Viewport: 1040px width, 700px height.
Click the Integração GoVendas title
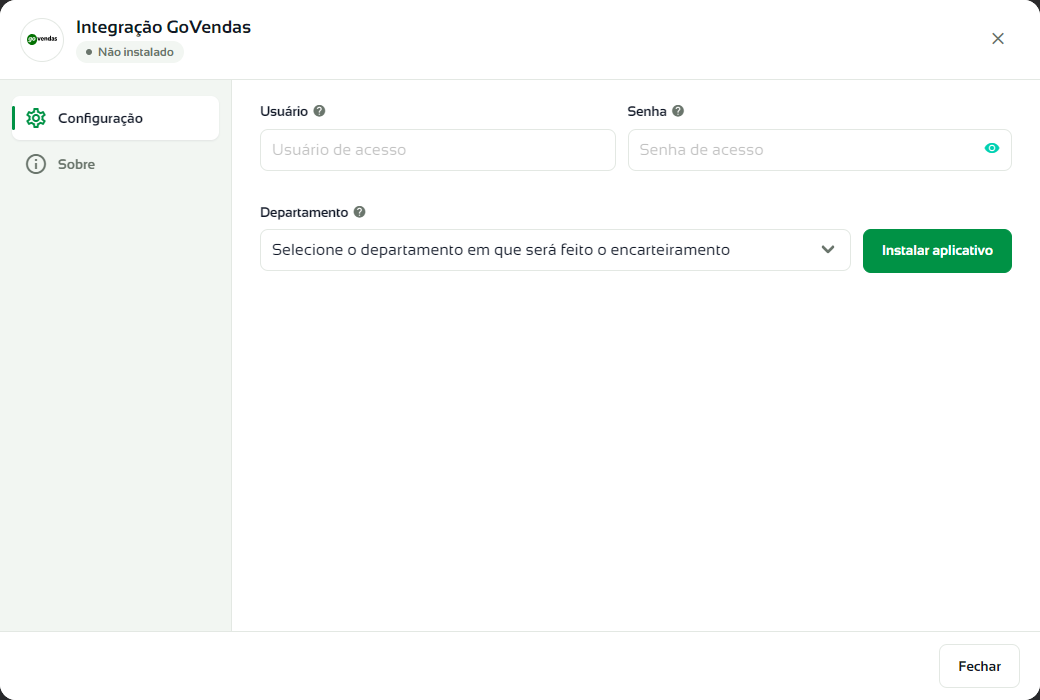[x=163, y=27]
